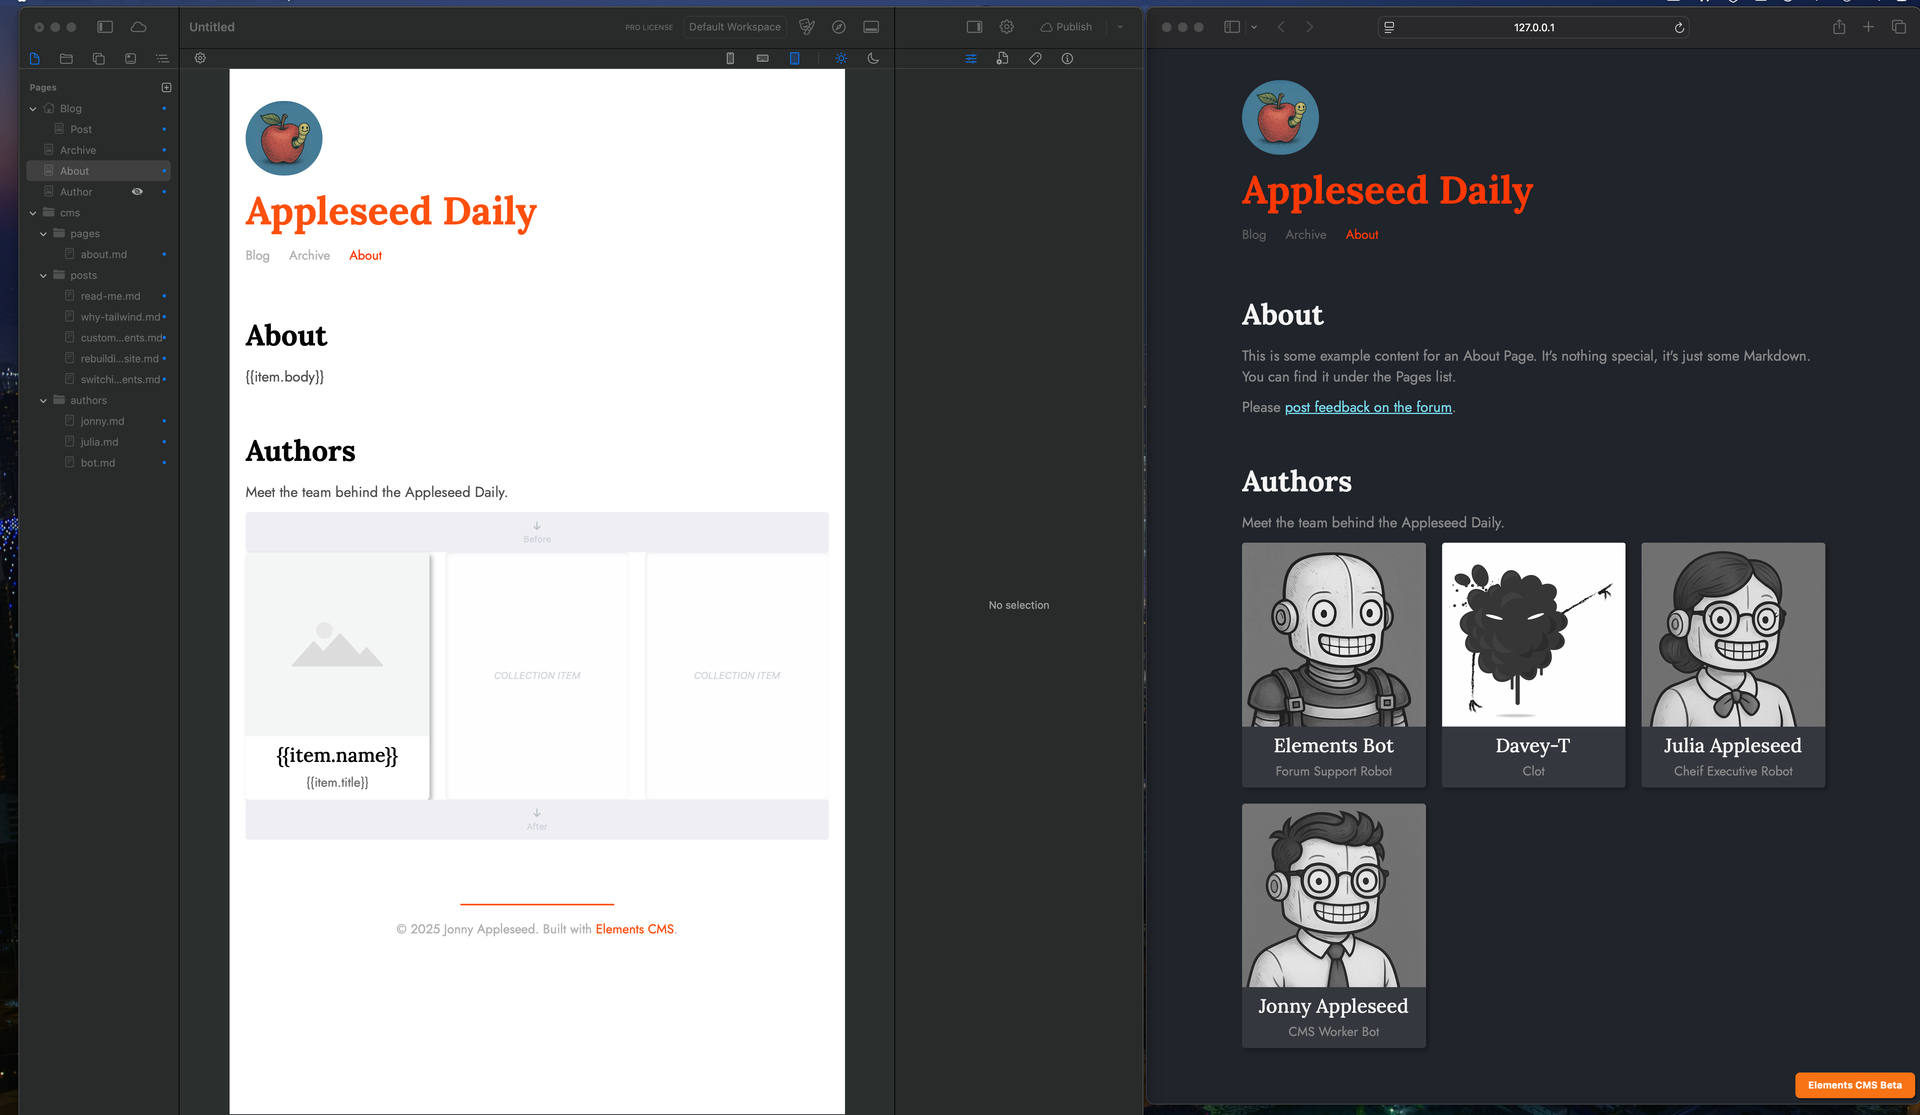Open the Default Workspace selector
The height and width of the screenshot is (1115, 1920).
(x=734, y=27)
